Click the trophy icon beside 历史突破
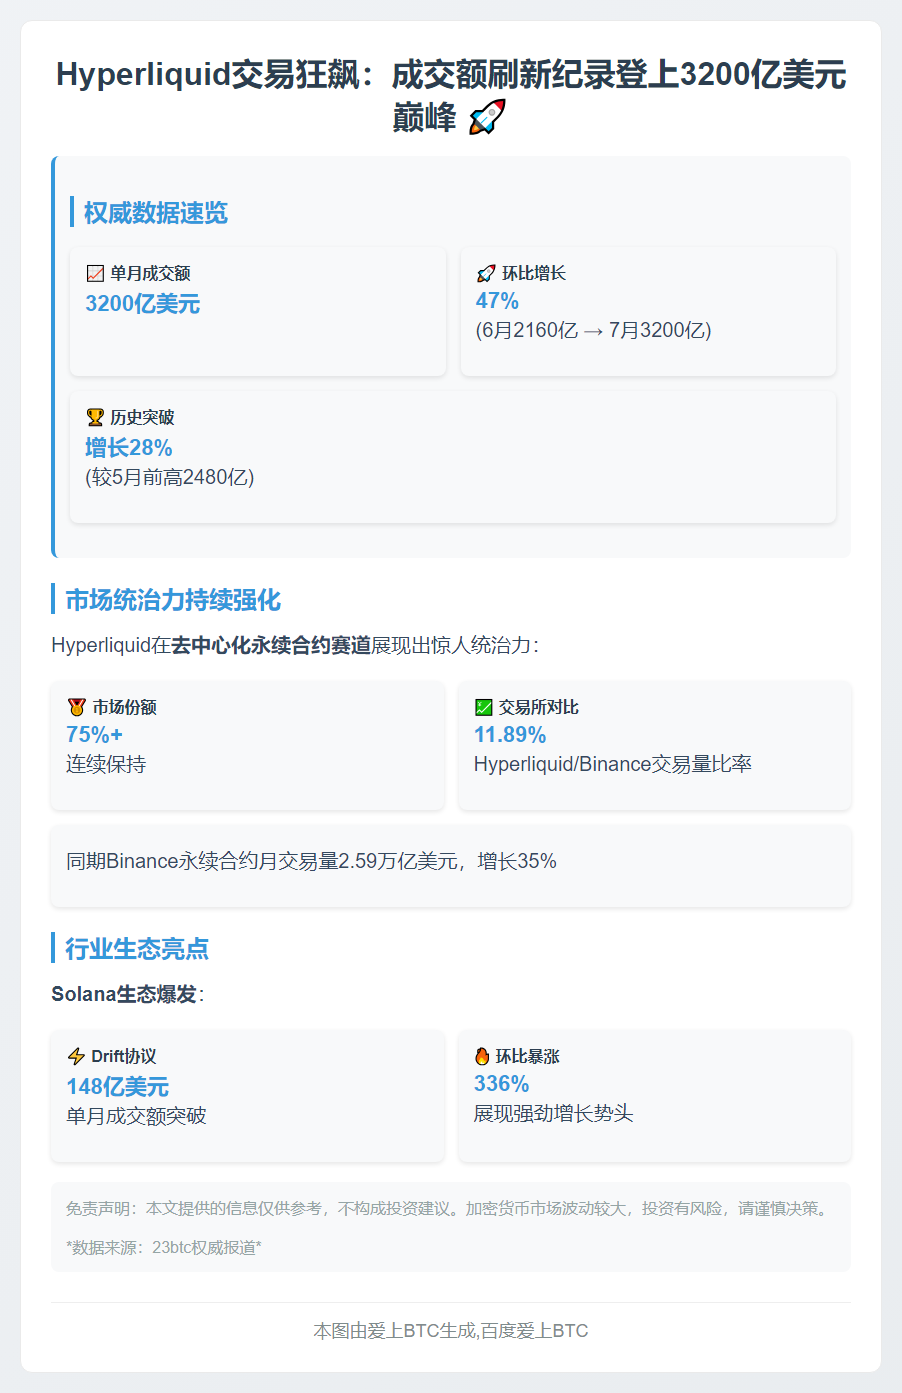 pyautogui.click(x=95, y=417)
